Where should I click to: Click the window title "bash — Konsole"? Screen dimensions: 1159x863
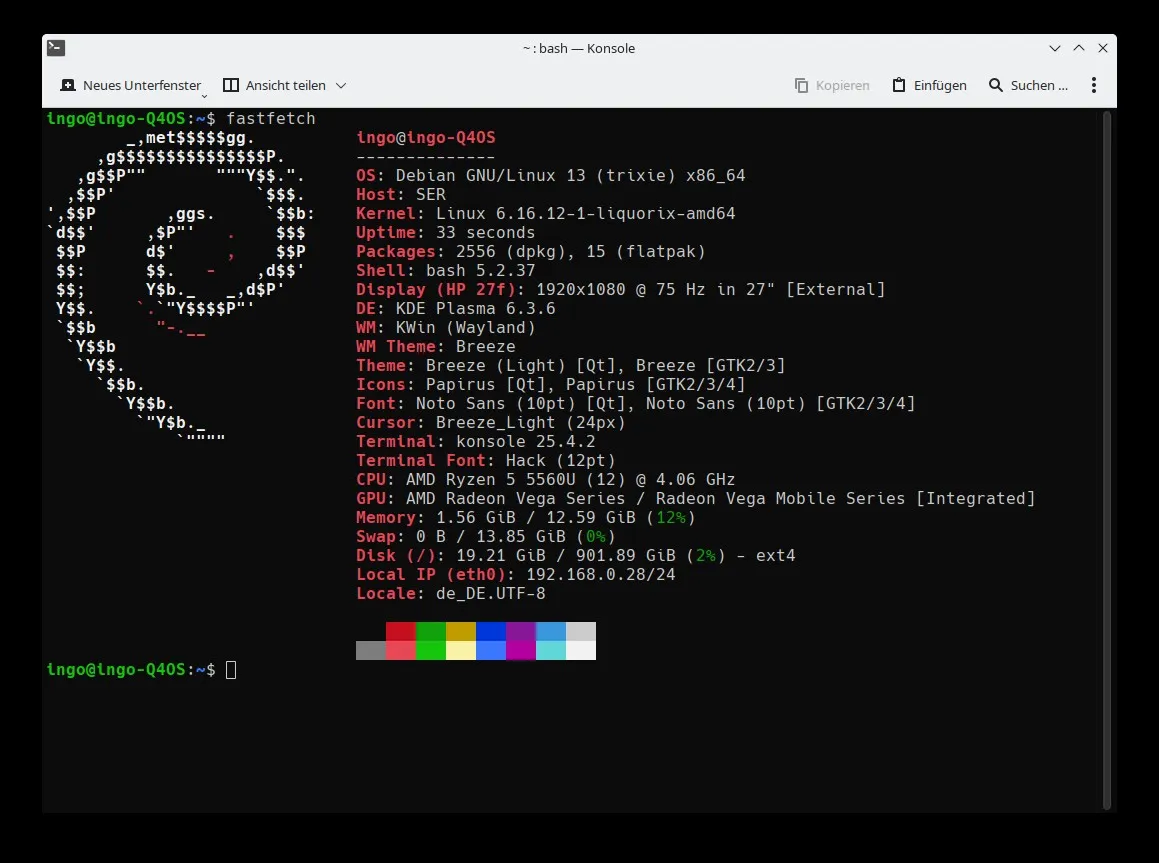579,48
